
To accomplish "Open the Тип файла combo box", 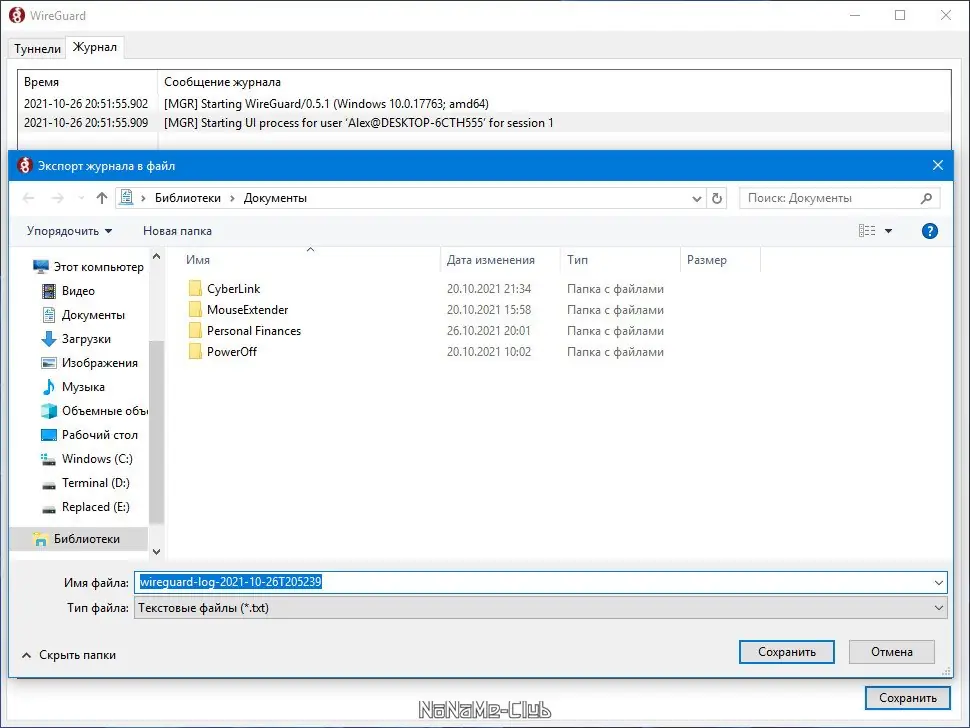I will coord(540,608).
